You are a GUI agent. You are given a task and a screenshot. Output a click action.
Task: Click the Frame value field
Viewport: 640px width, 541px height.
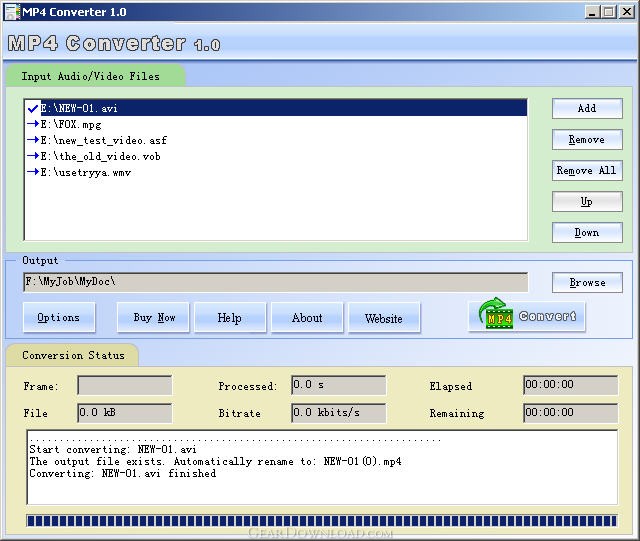(x=124, y=385)
